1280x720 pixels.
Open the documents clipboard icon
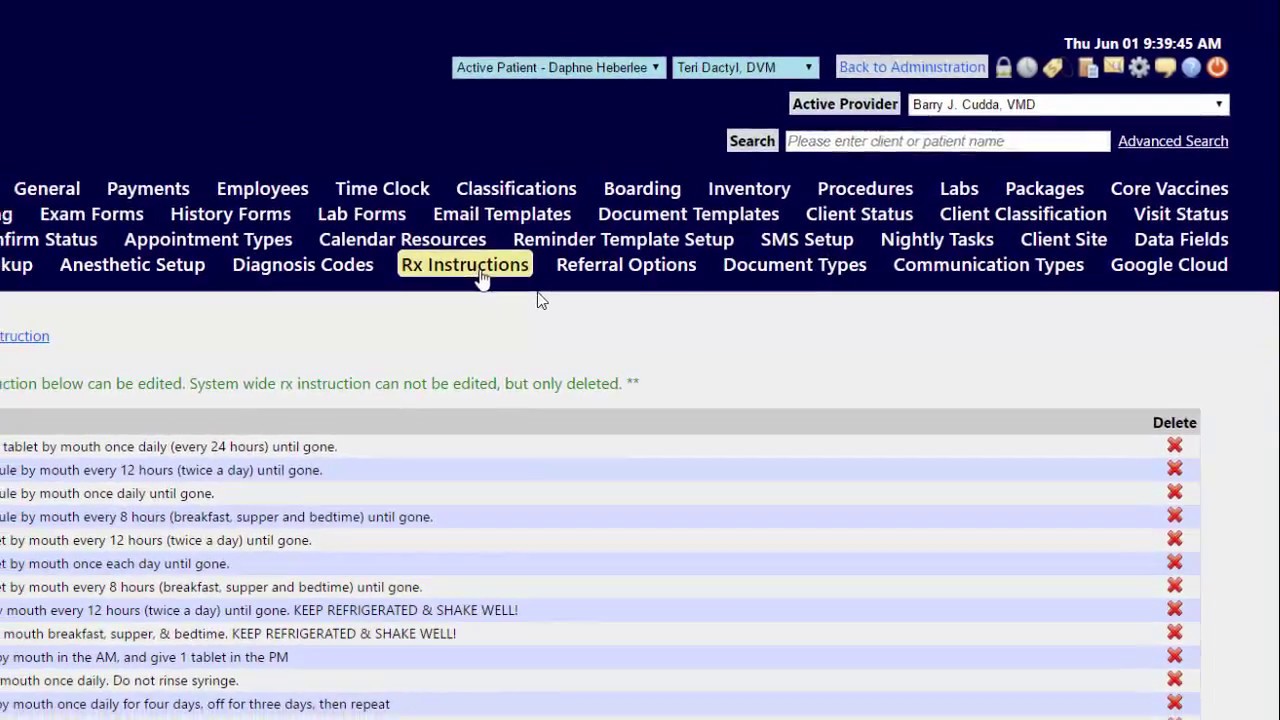pos(1089,68)
